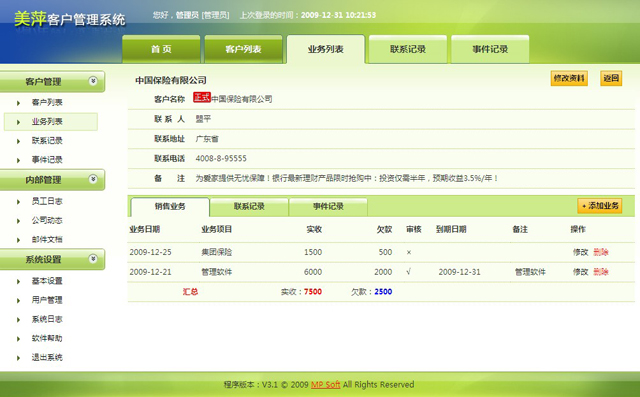Open 软件帮助 in the sidebar
Viewport: 640px width, 397px height.
47,338
